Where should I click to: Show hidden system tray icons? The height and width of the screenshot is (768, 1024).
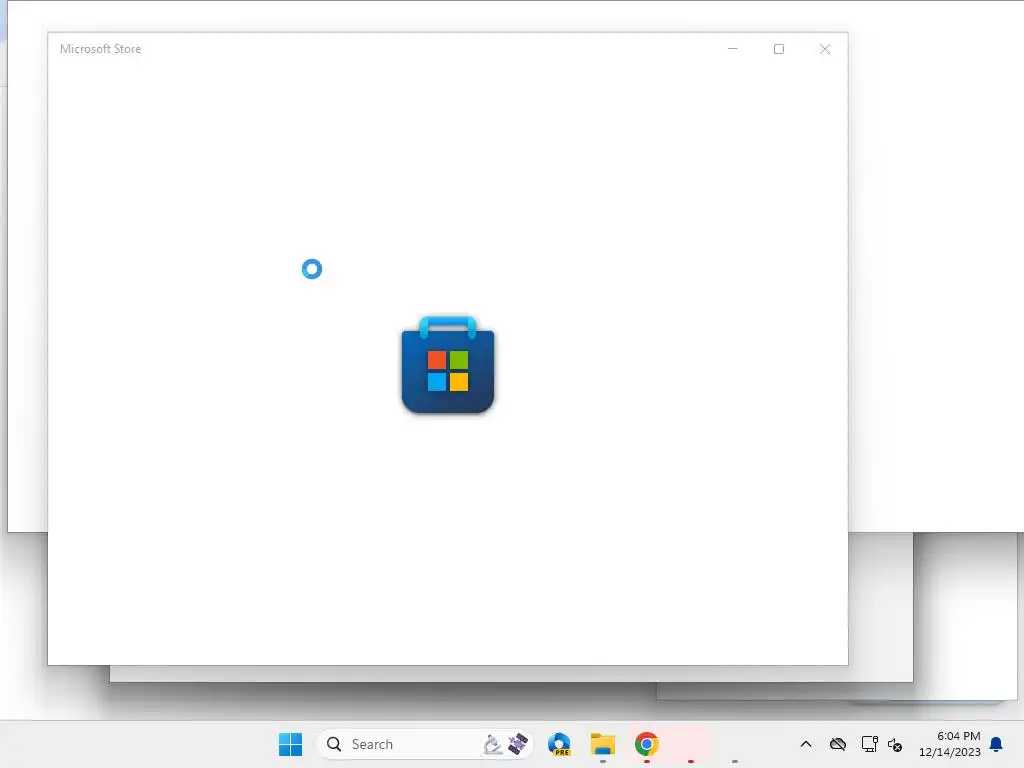tap(806, 744)
